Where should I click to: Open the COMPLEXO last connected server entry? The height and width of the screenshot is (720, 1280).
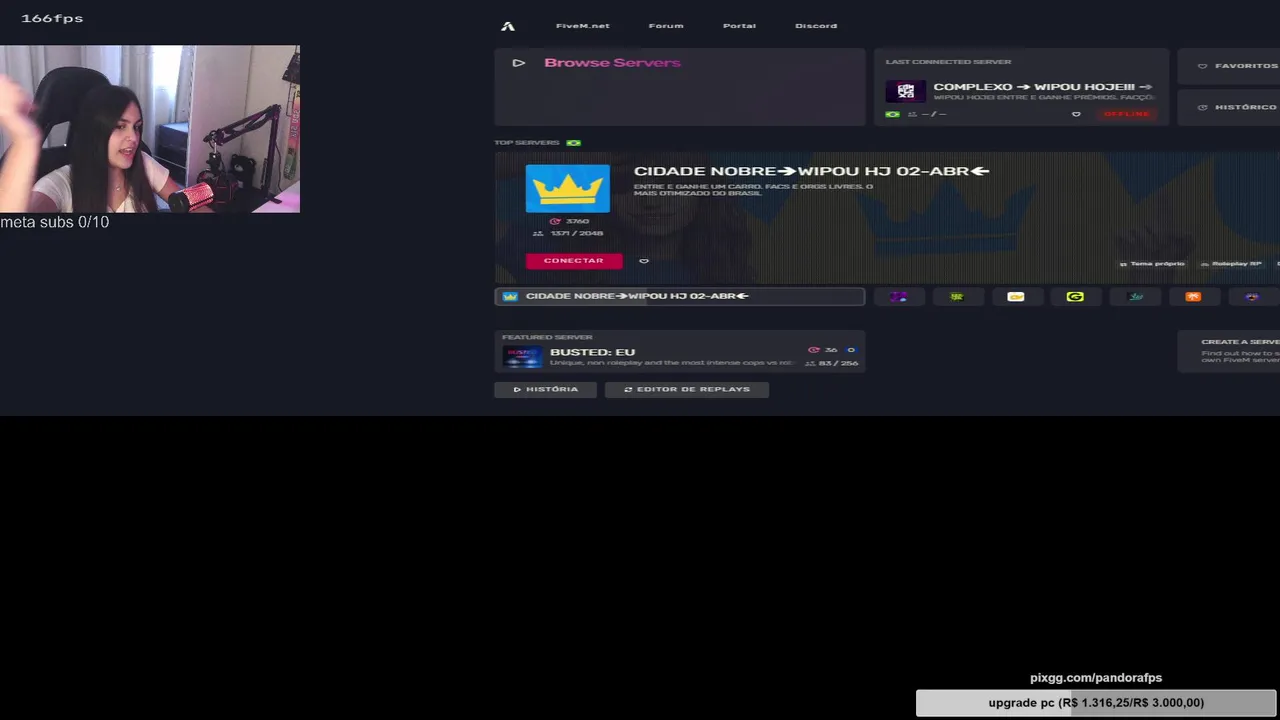point(1021,87)
